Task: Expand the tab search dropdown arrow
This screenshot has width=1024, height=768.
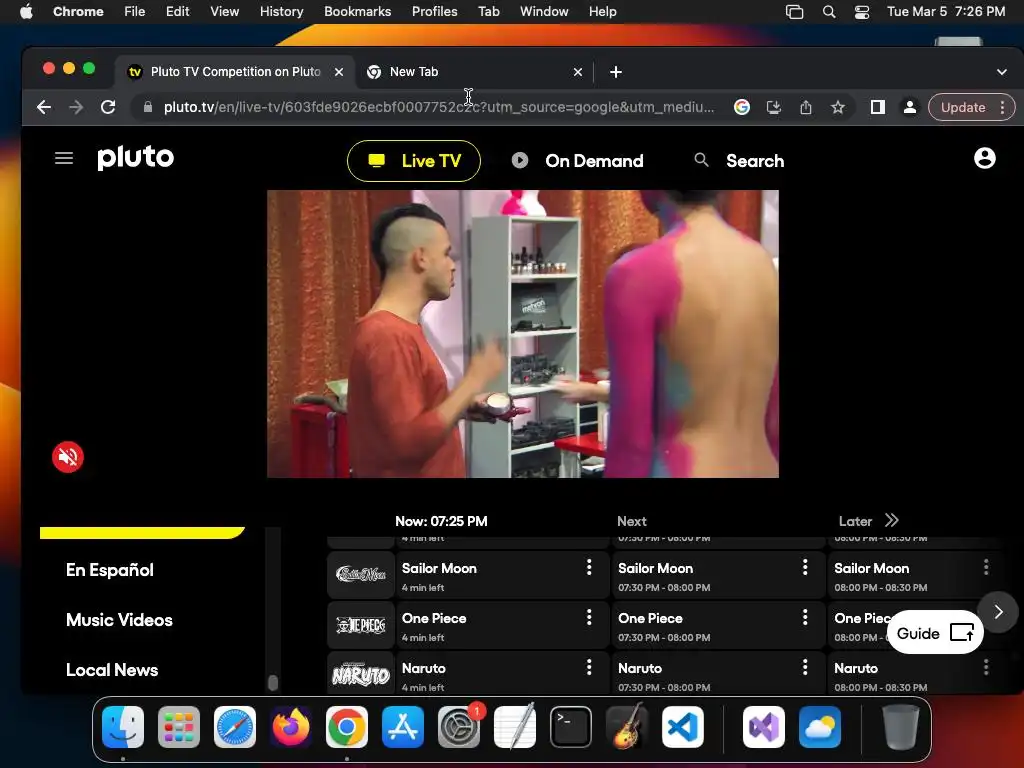Action: (1002, 72)
